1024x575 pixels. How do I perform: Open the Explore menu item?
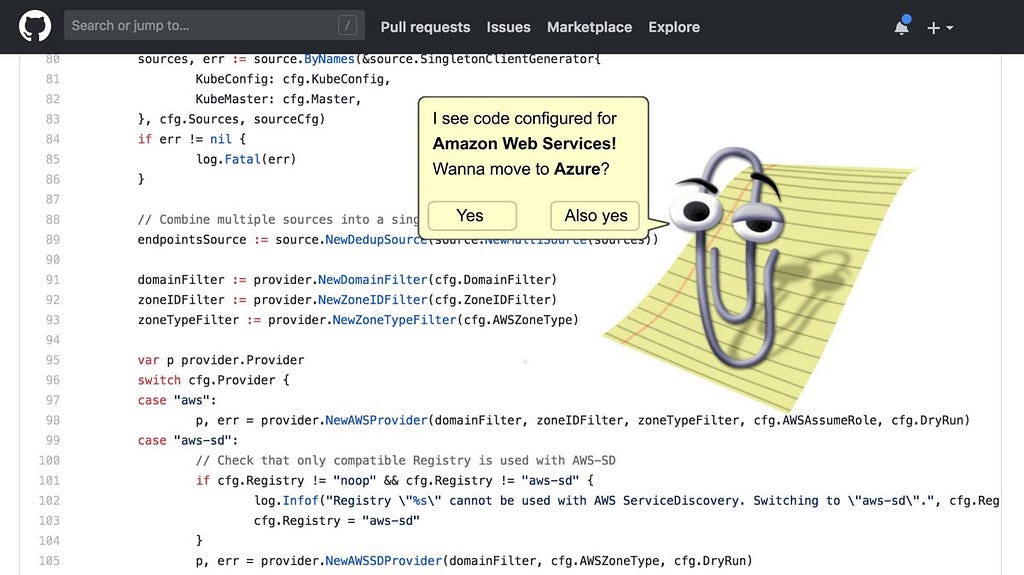[674, 27]
